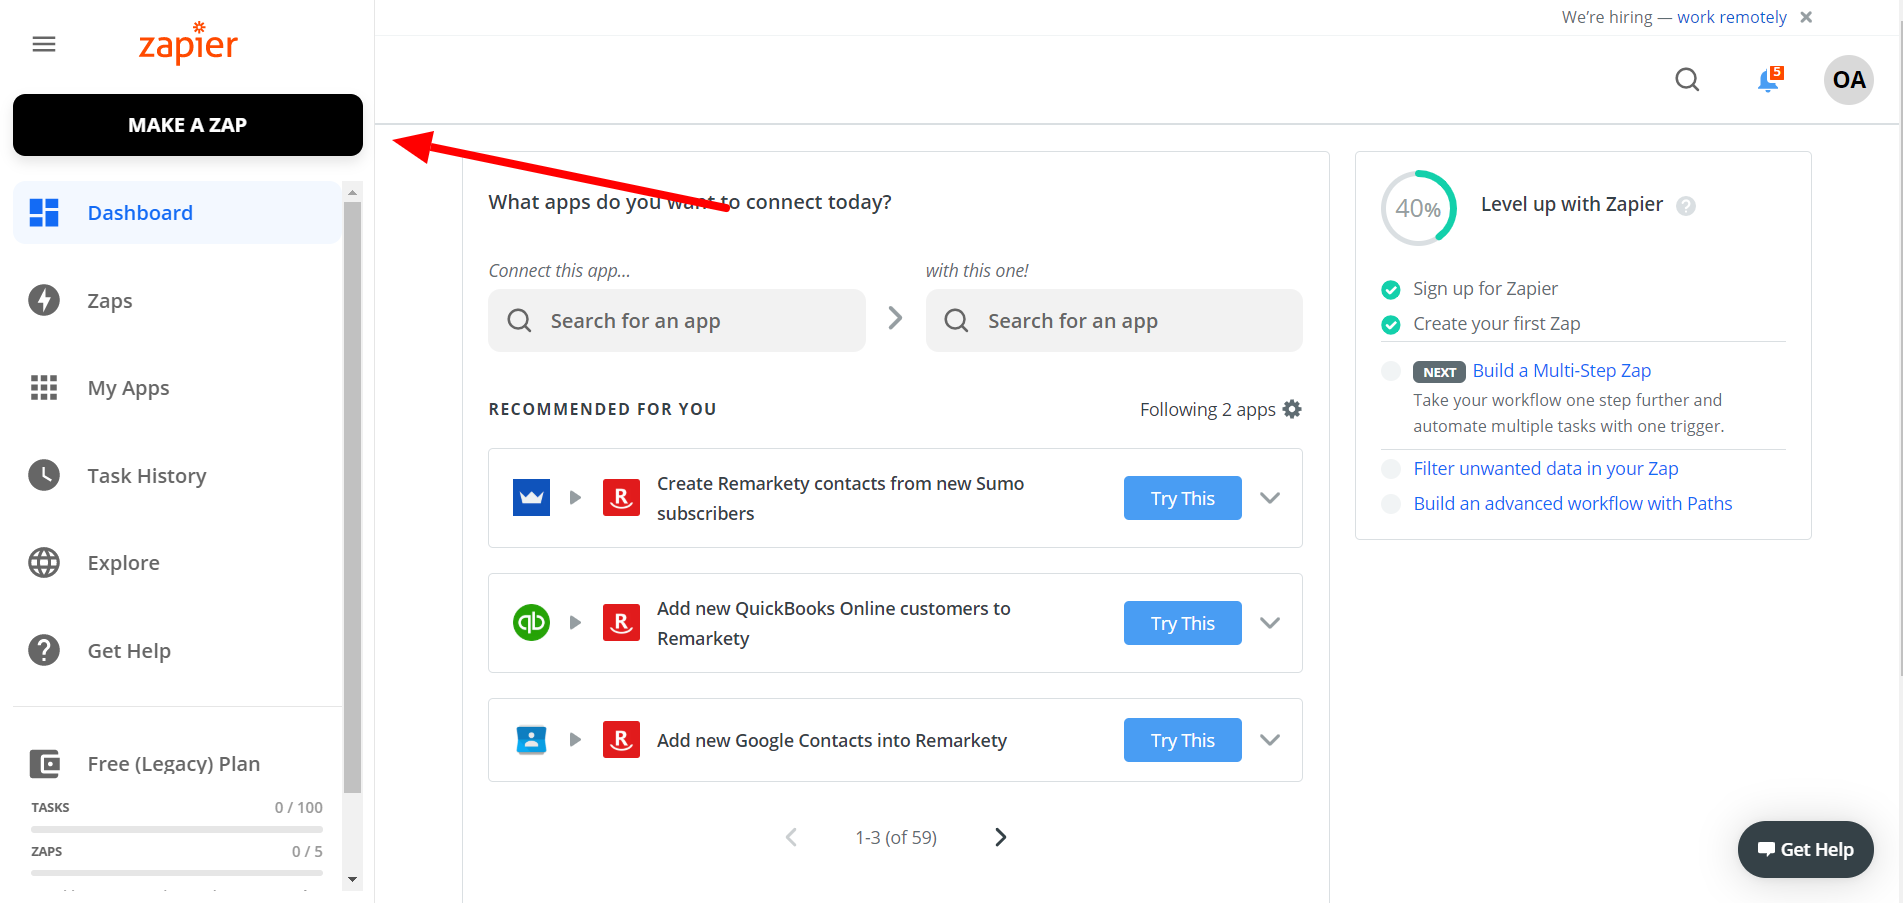Expand the Sumo subscribers zap card
Screen dimensions: 1903x903
click(x=1270, y=498)
